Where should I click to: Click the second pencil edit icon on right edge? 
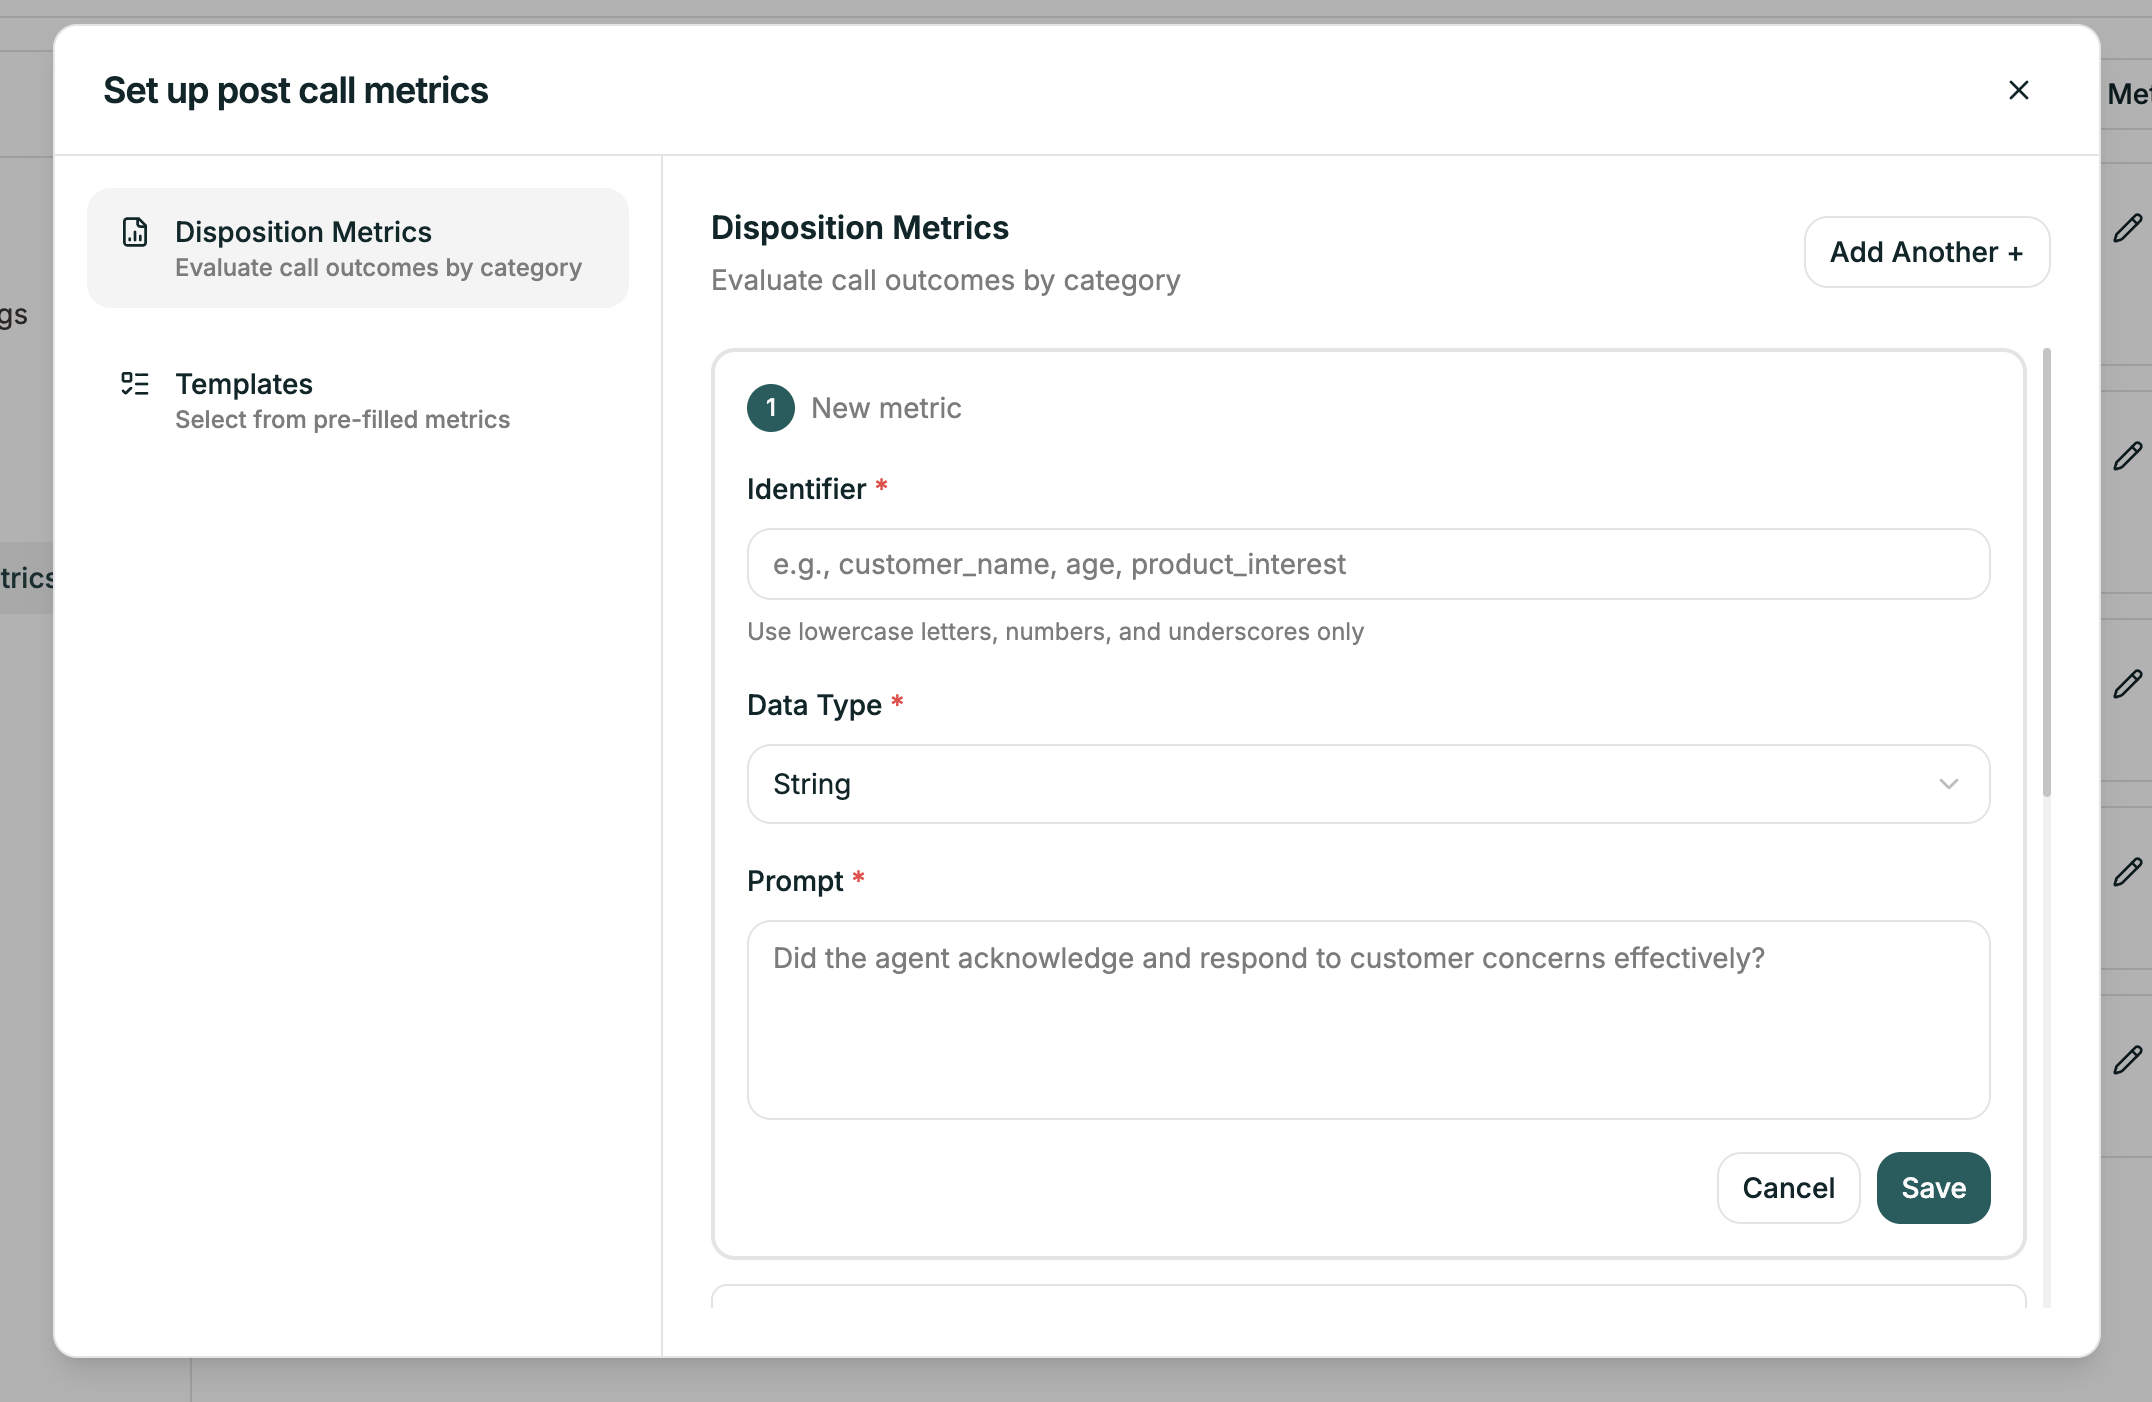pyautogui.click(x=2130, y=458)
